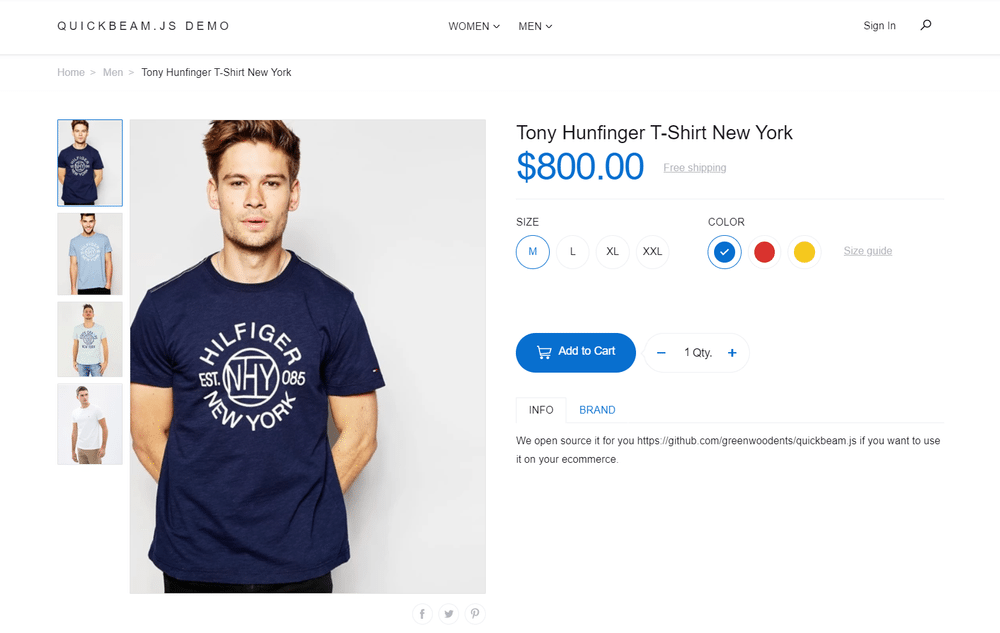The width and height of the screenshot is (1000, 633).
Task: Pick size XXL
Action: click(652, 252)
